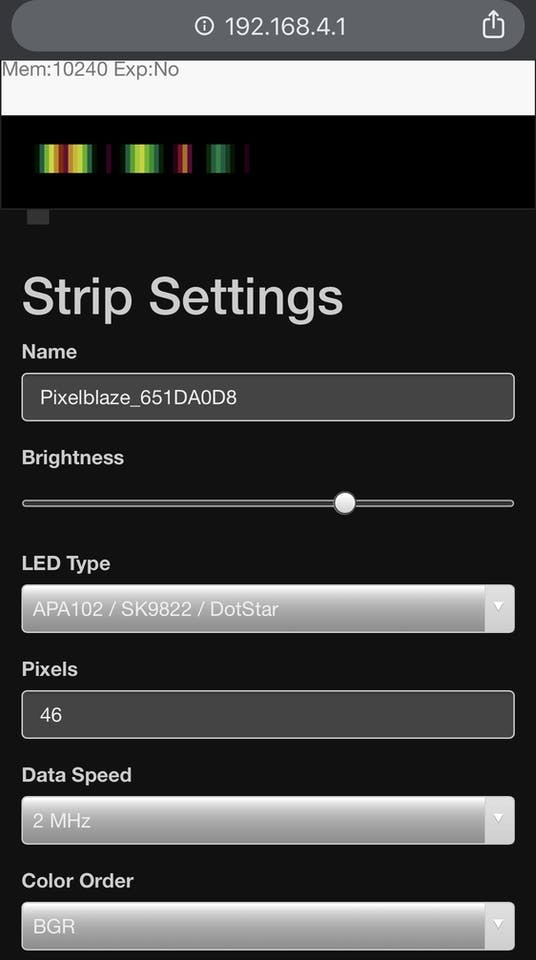536x960 pixels.
Task: Focus the Name field containing Pixelblaze_651DA0D8
Action: coord(268,397)
